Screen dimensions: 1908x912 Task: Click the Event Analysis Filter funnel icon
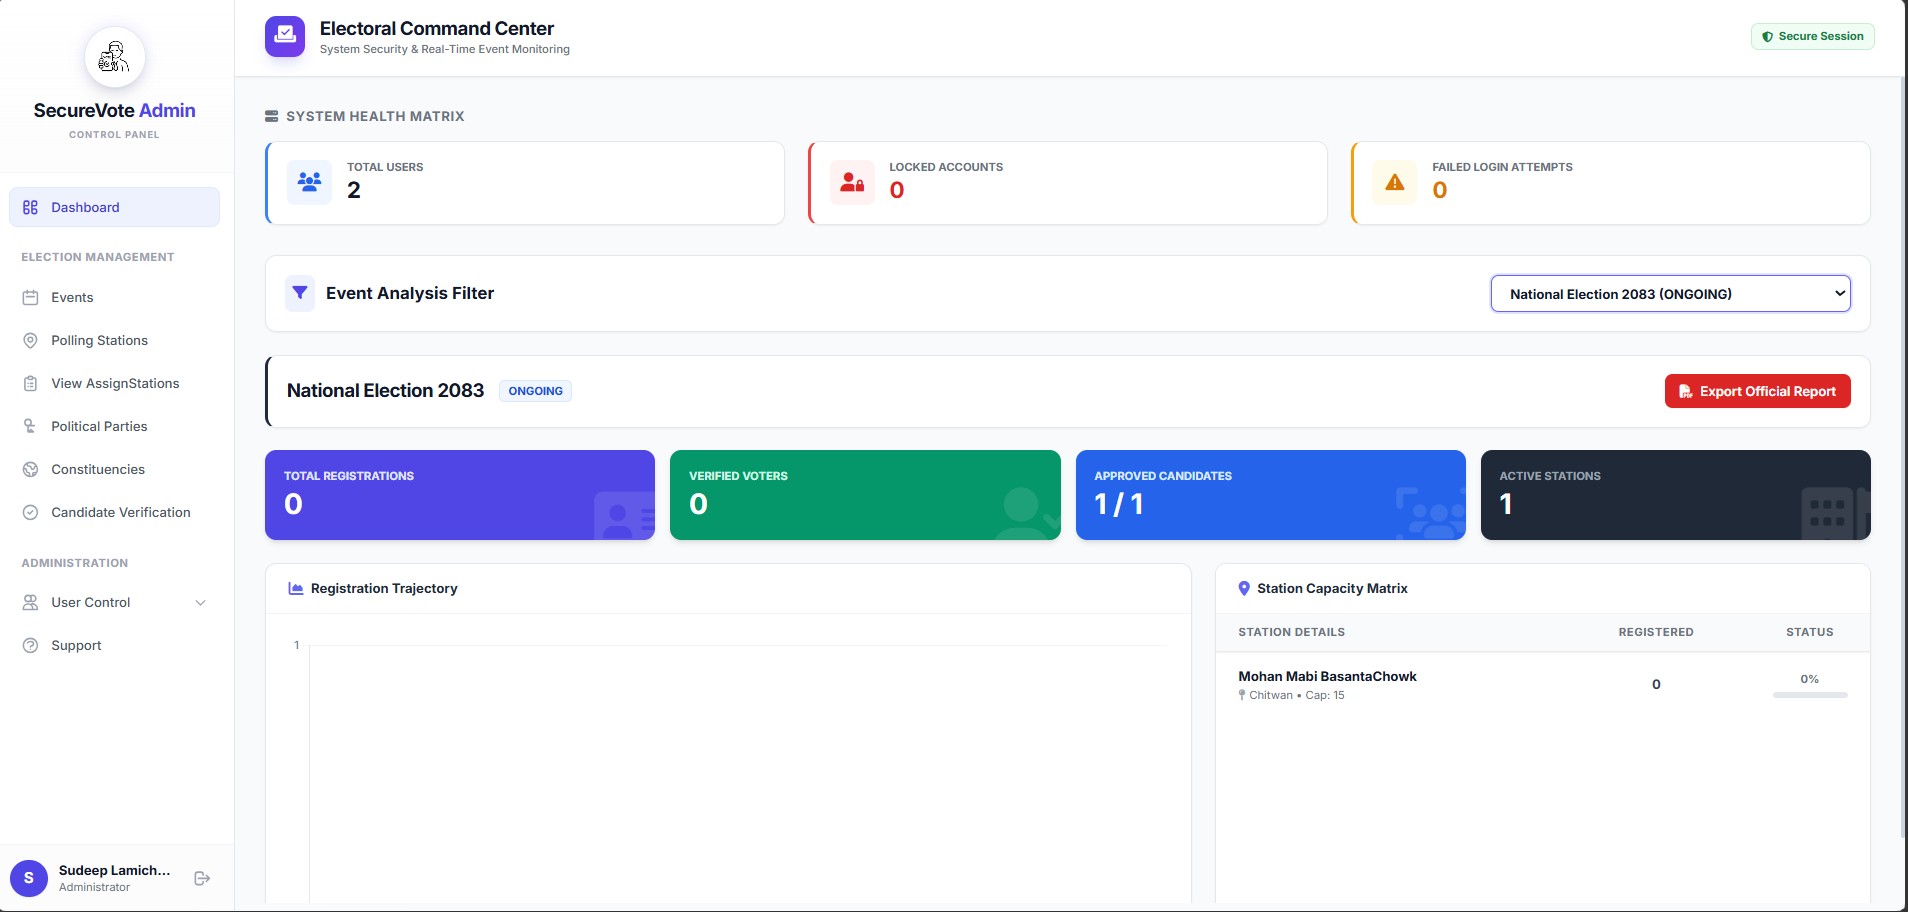[x=300, y=293]
